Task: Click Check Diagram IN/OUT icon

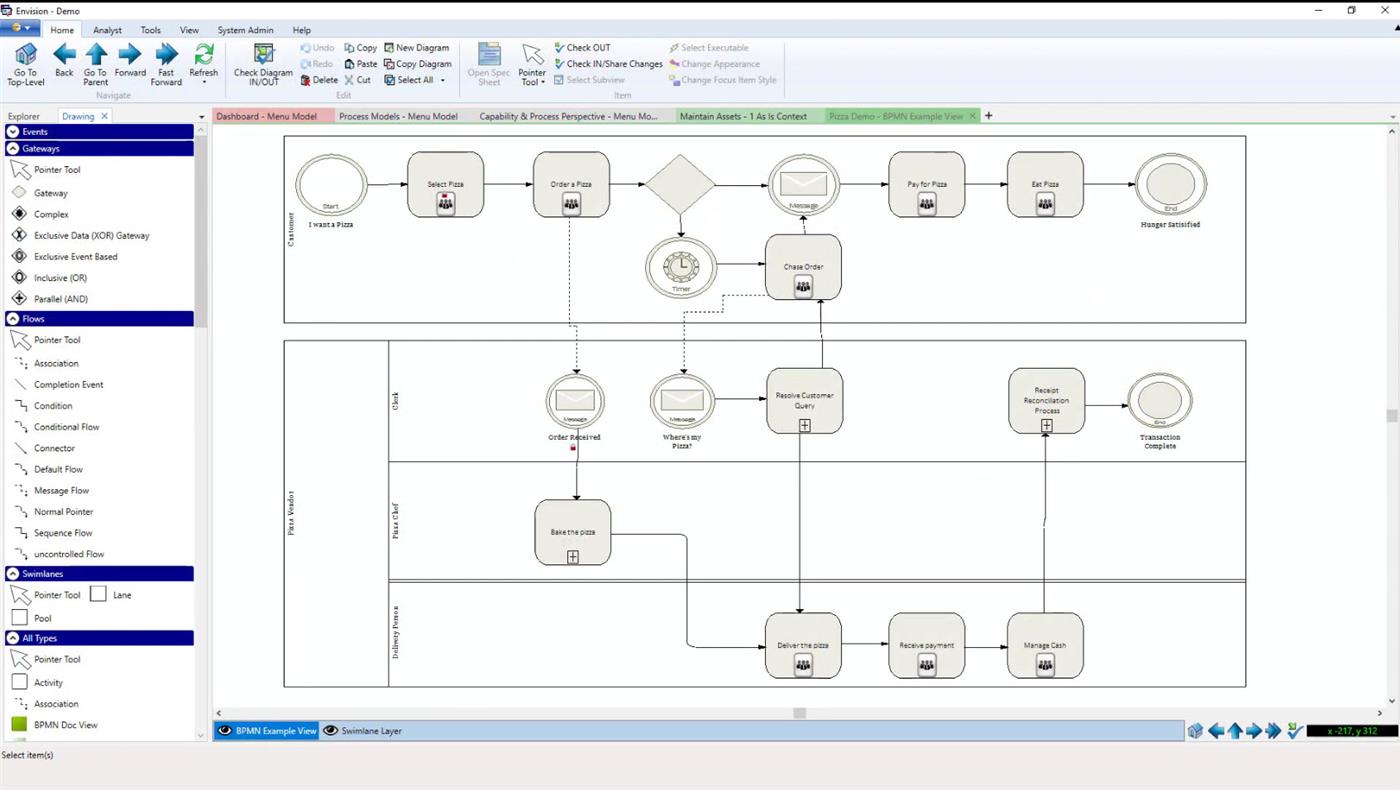Action: click(x=263, y=55)
